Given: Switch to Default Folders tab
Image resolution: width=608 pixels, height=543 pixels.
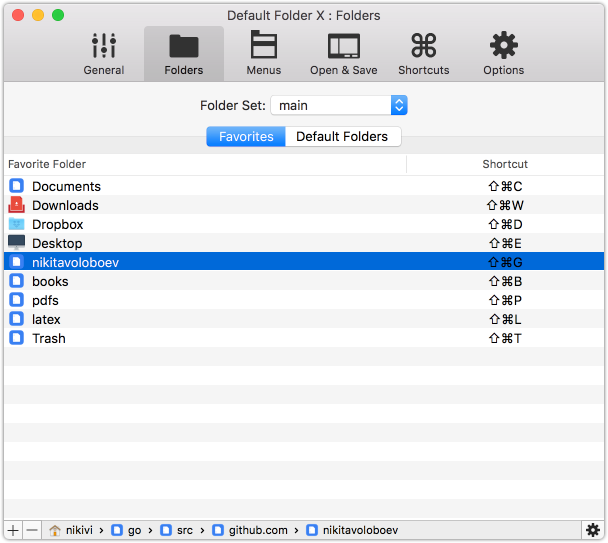Looking at the screenshot, I should tap(343, 137).
